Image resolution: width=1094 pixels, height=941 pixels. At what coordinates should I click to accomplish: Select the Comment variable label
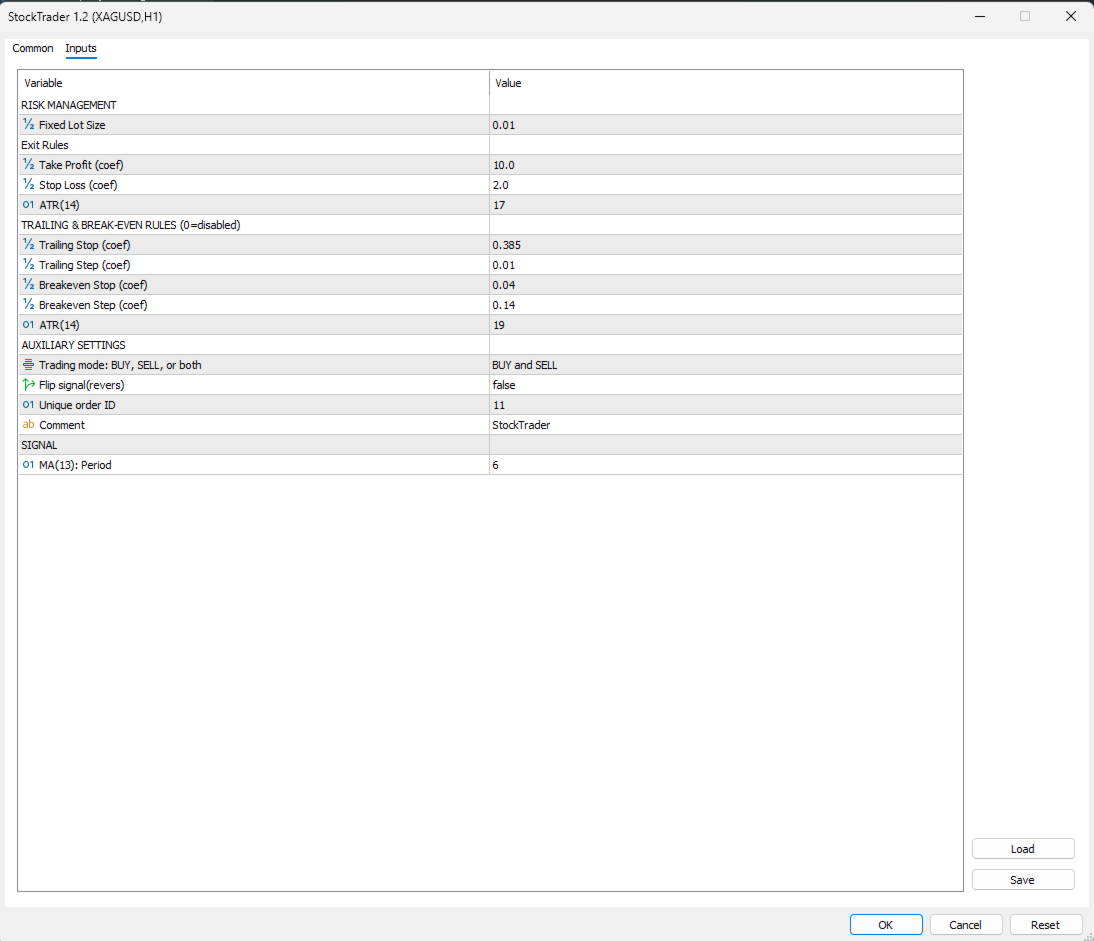click(x=61, y=425)
